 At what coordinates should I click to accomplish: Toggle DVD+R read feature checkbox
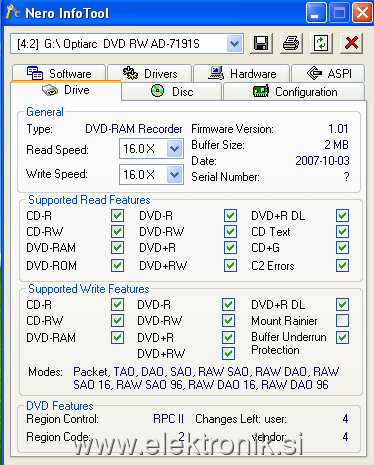[x=230, y=248]
